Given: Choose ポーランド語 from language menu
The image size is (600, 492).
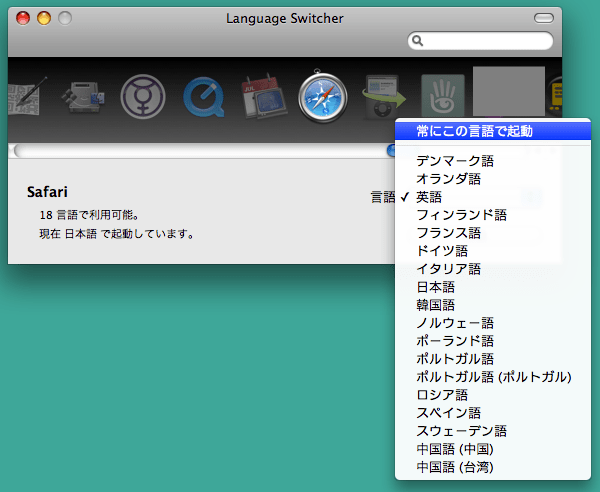Looking at the screenshot, I should point(493,341).
